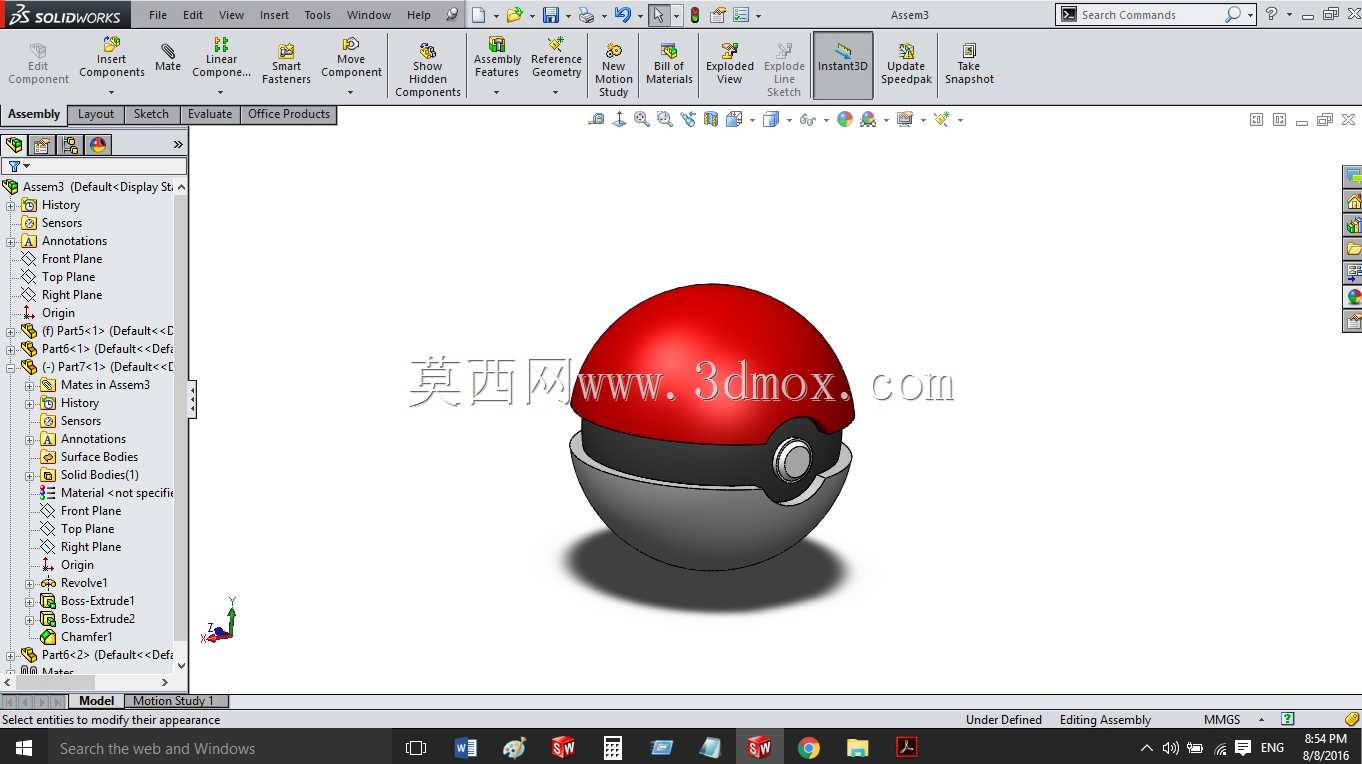Click the Edit Appearance color ball icon

pos(845,119)
